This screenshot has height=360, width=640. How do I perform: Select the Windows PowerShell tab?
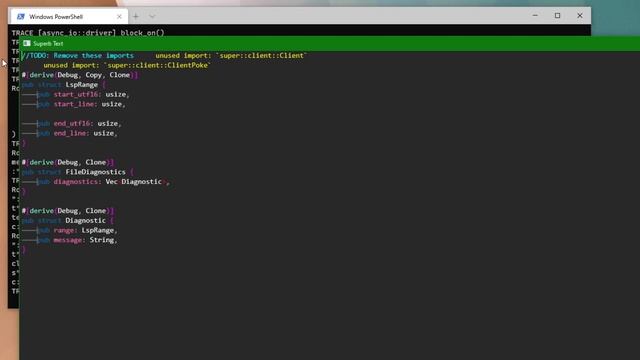(69, 17)
